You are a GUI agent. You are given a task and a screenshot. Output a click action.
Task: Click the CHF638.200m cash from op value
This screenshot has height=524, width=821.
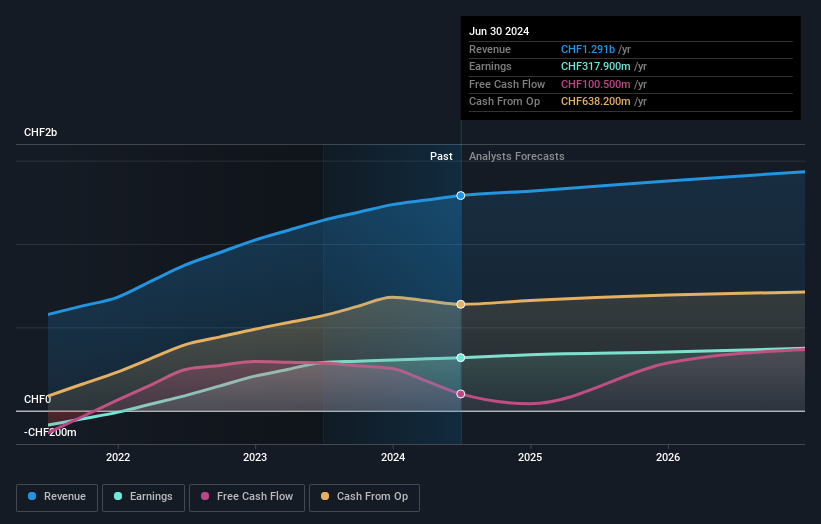(x=595, y=102)
